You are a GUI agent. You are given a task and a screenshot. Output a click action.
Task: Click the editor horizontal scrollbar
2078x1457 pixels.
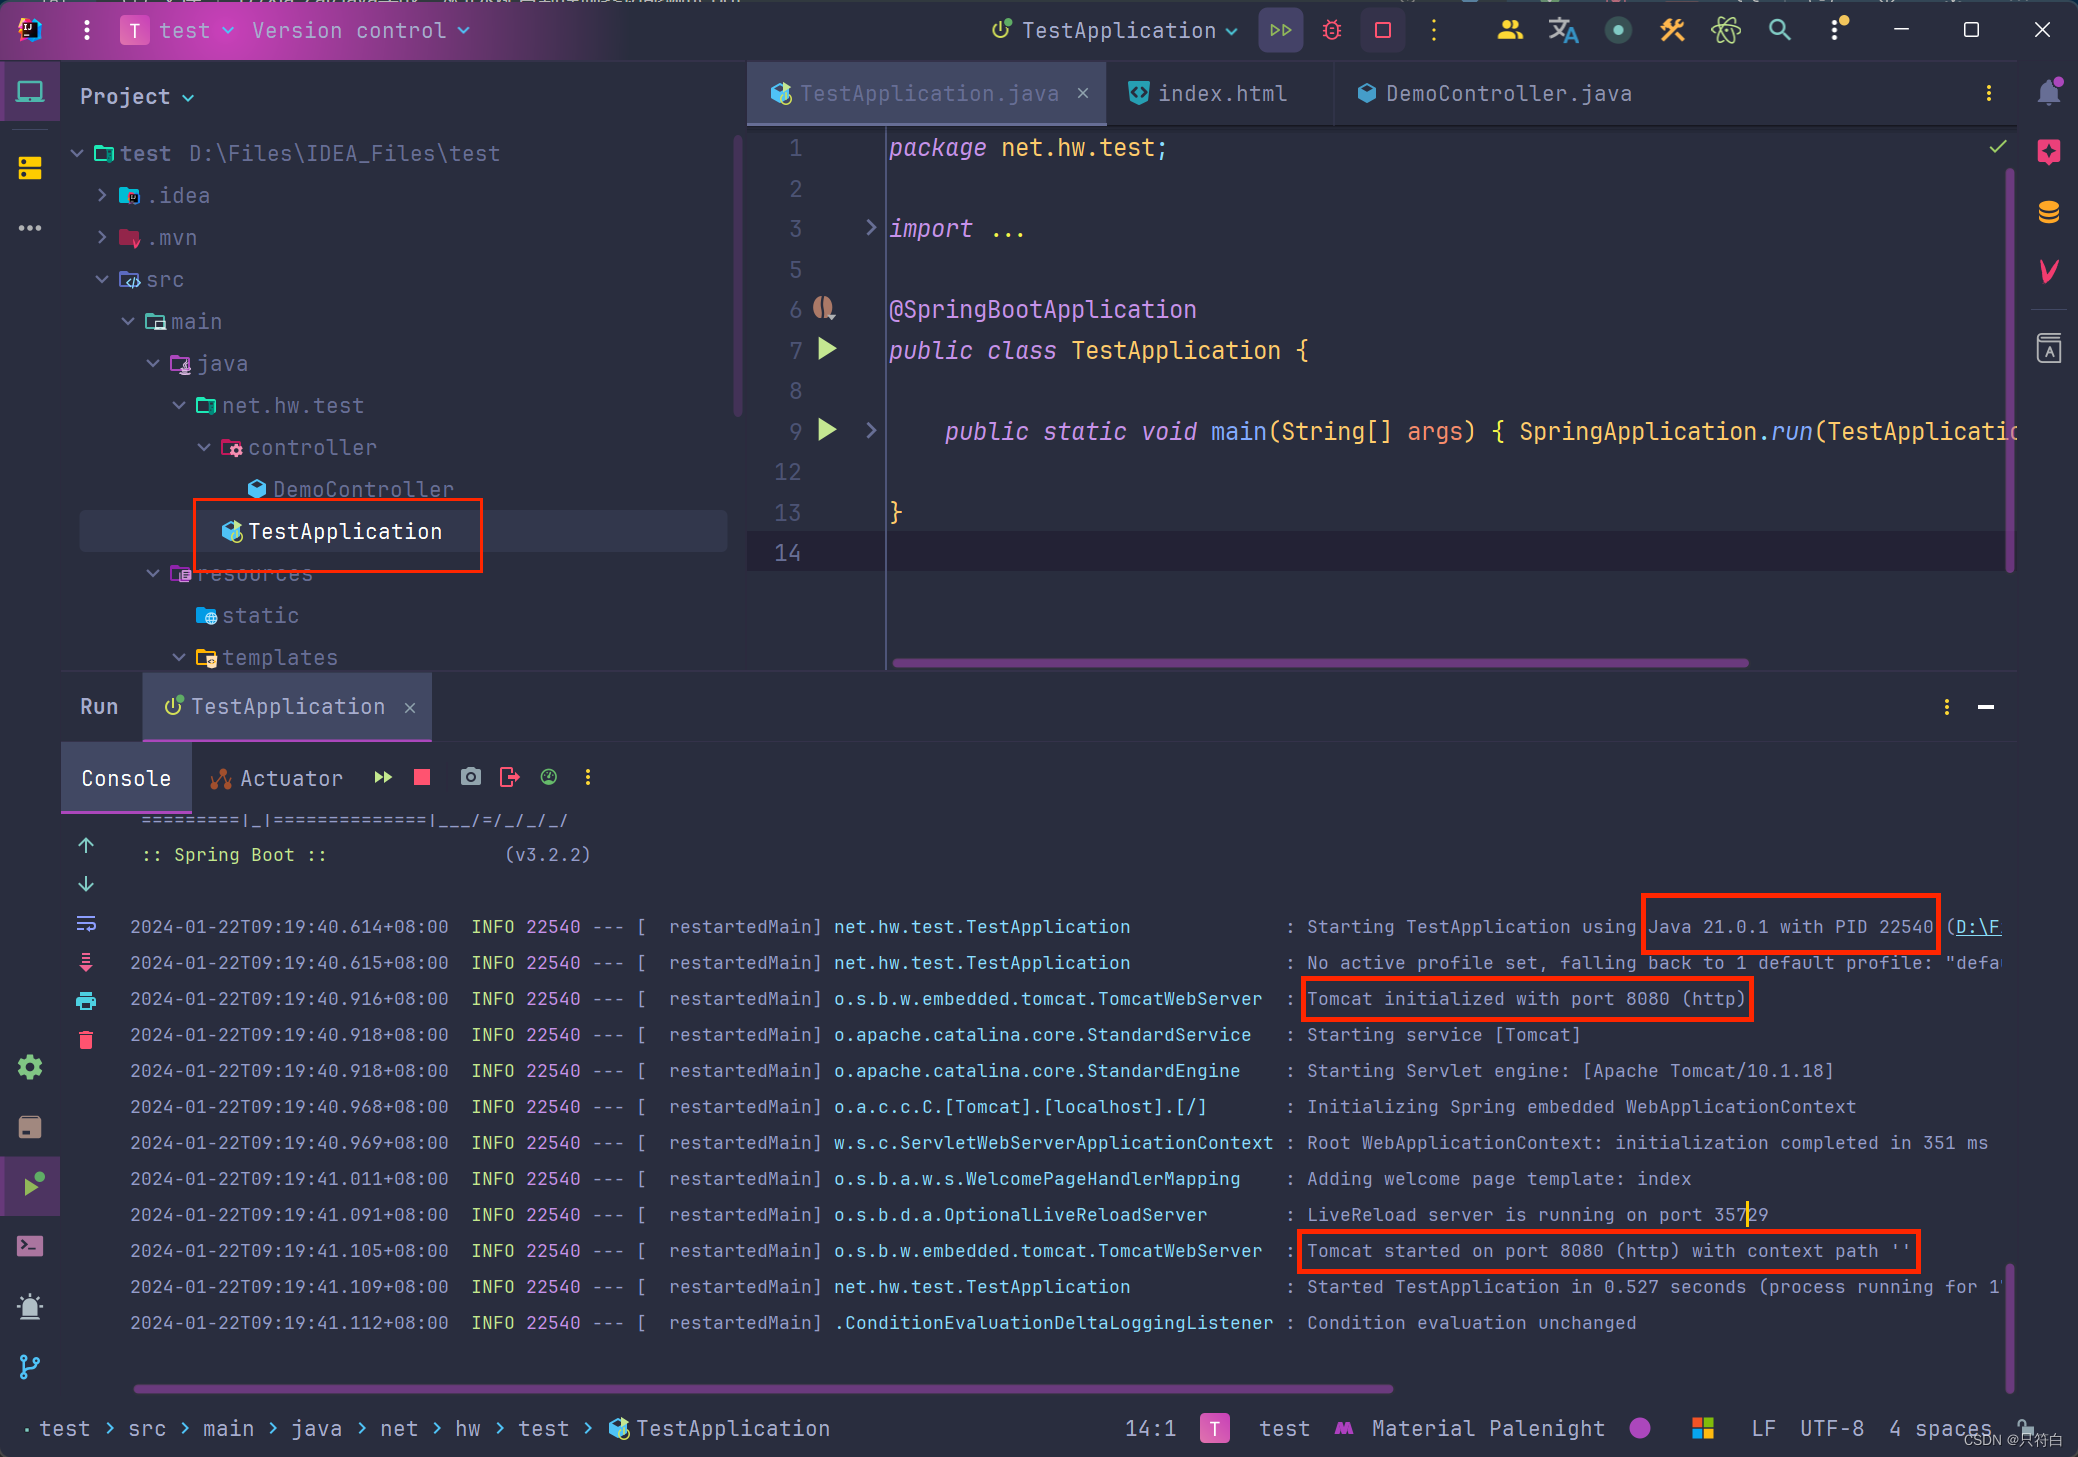[x=1320, y=662]
